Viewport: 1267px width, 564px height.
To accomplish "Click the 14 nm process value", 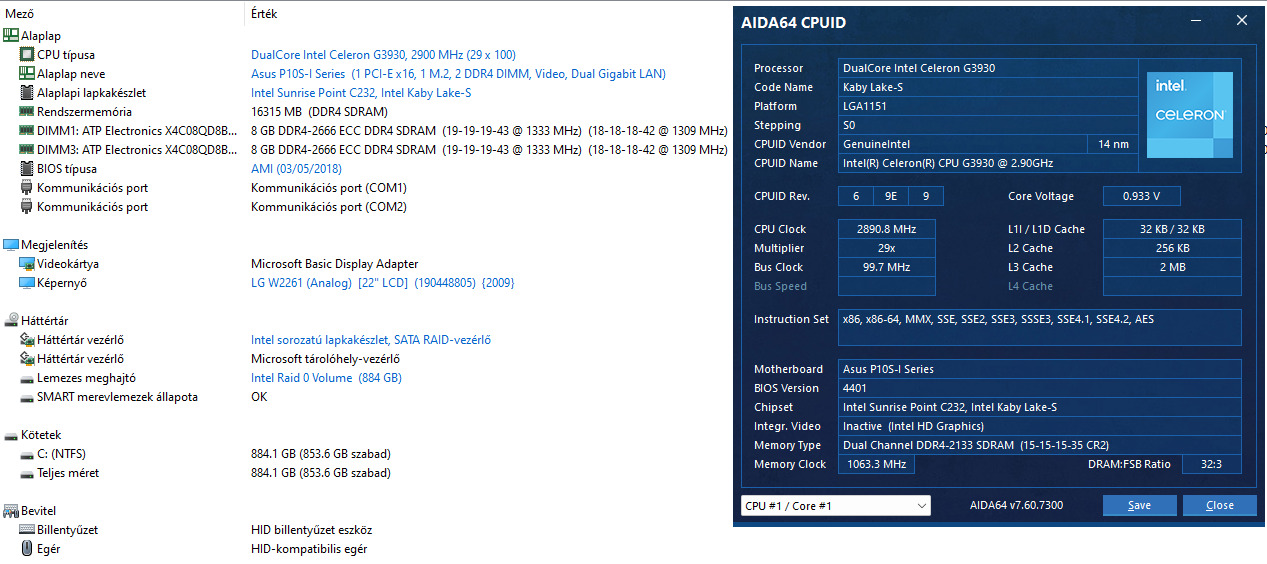I will [1112, 144].
